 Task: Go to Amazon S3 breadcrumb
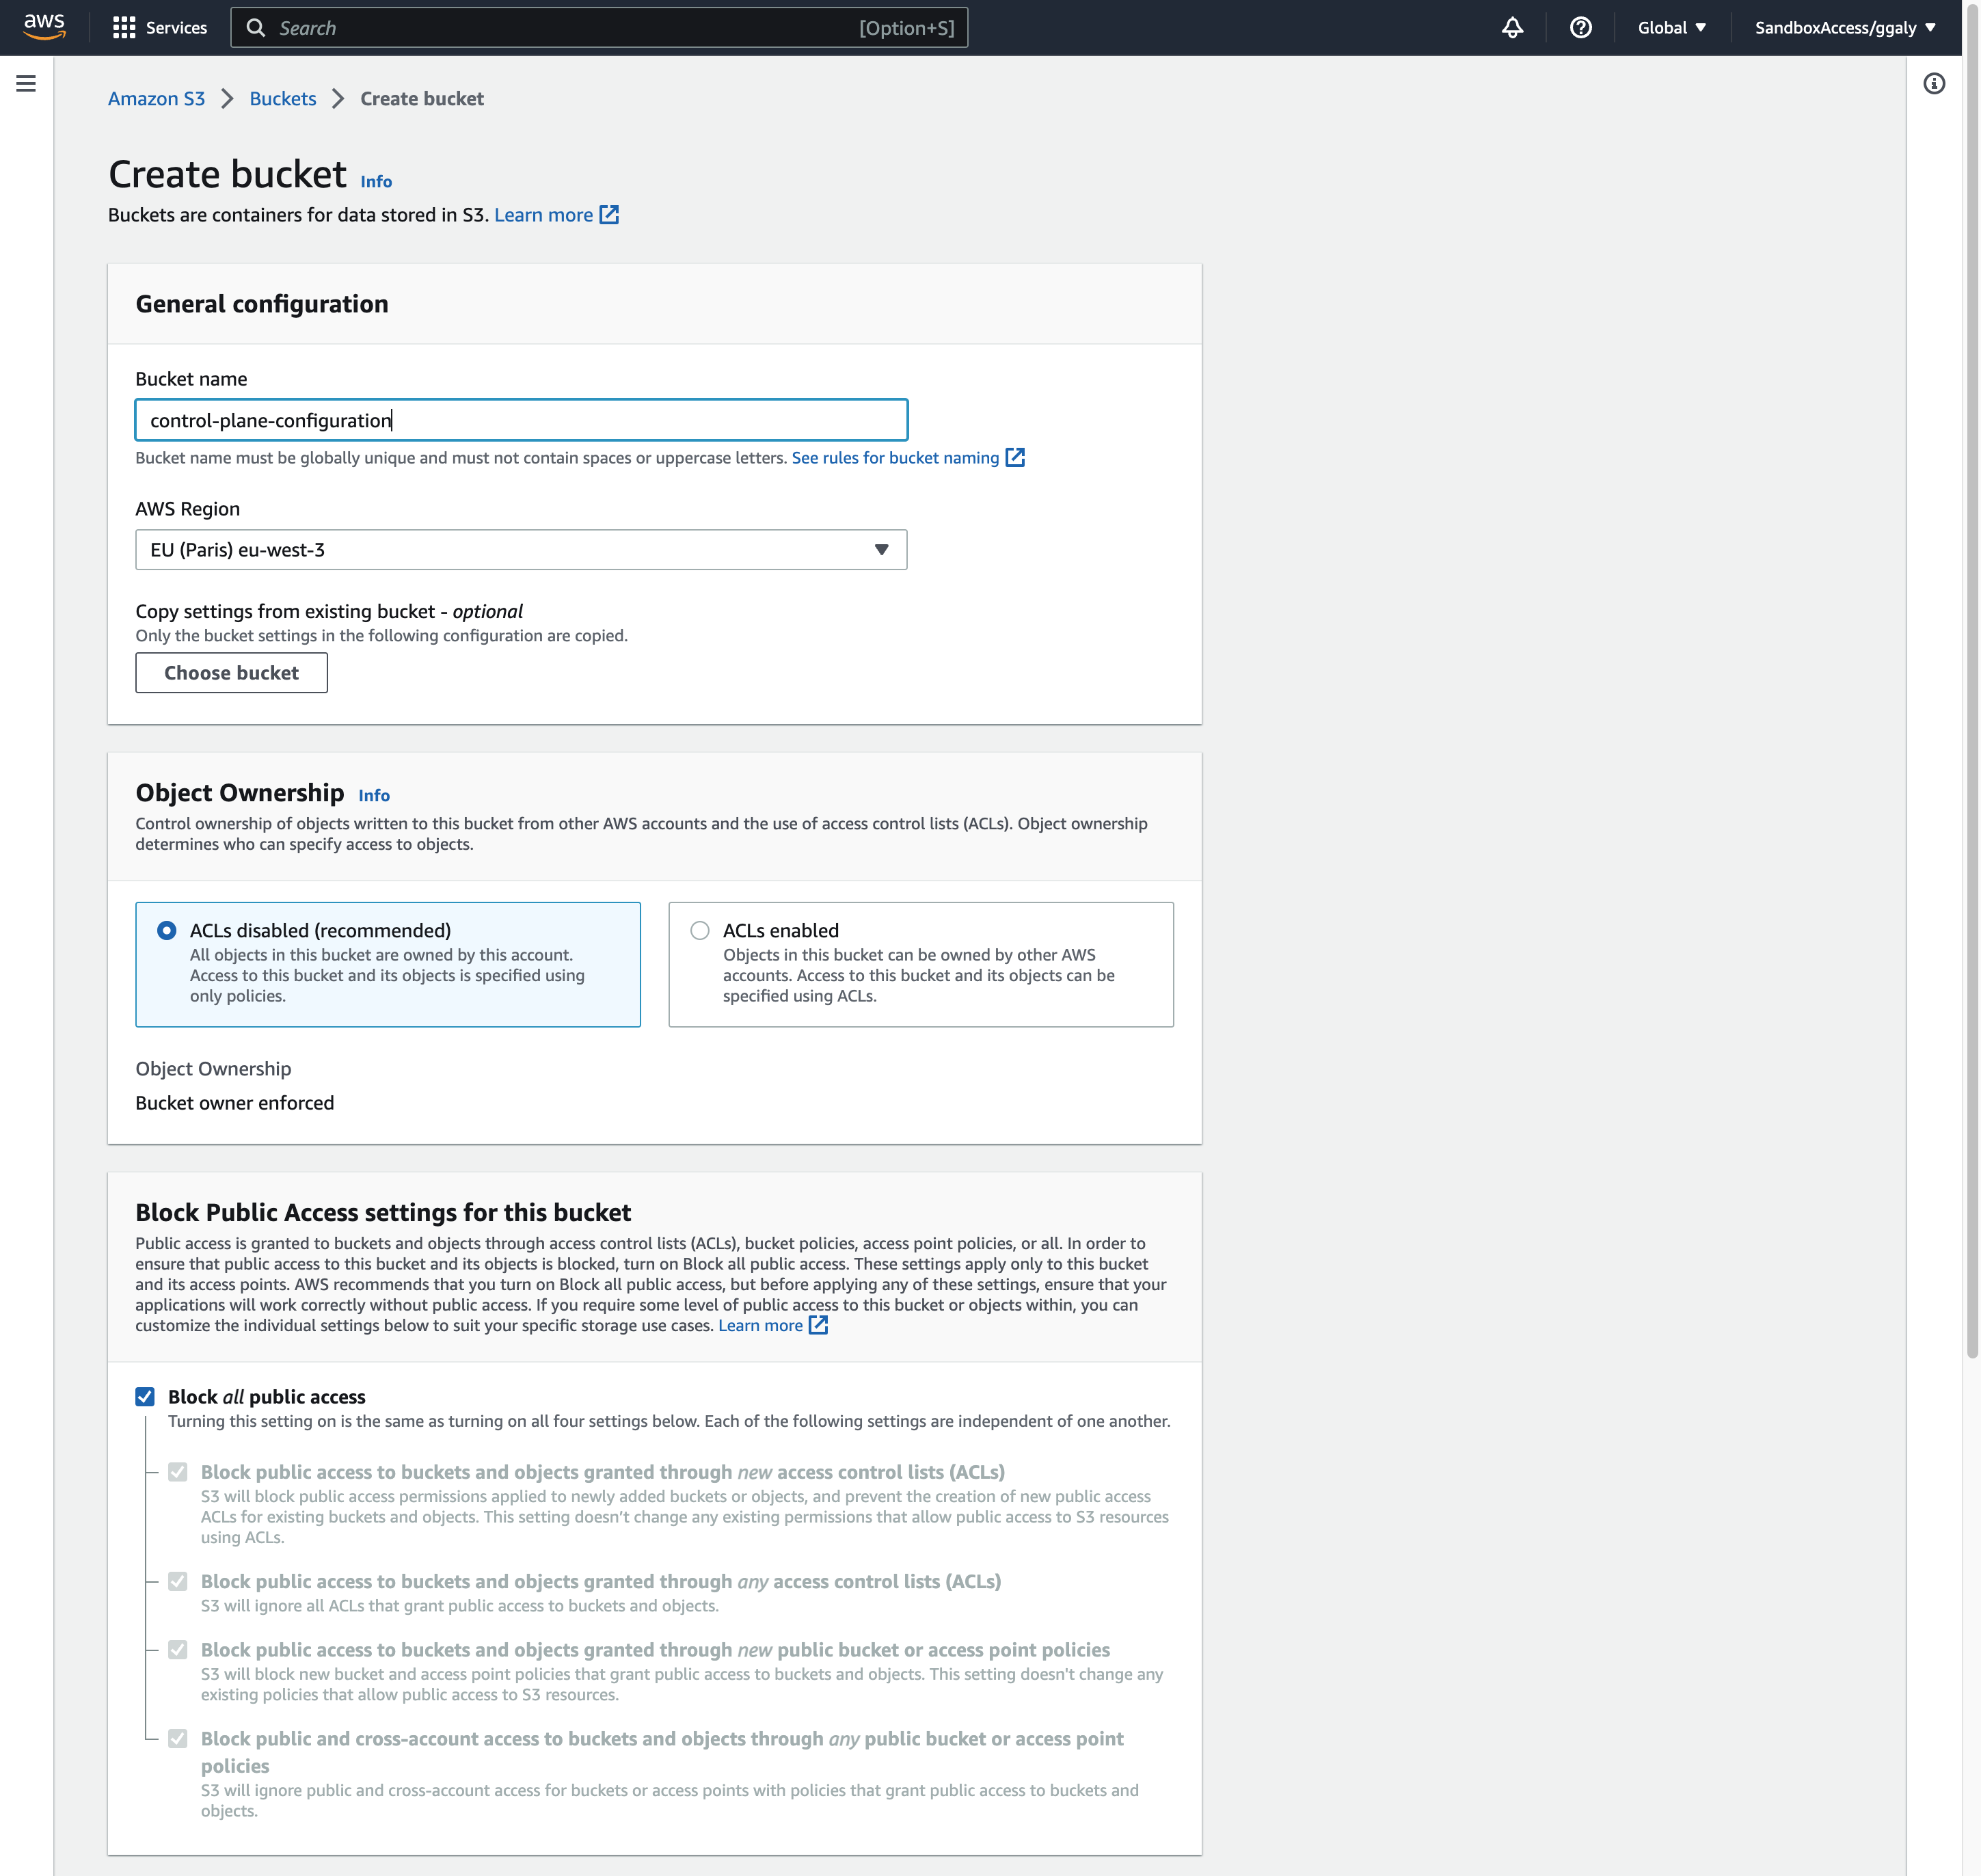pyautogui.click(x=156, y=99)
